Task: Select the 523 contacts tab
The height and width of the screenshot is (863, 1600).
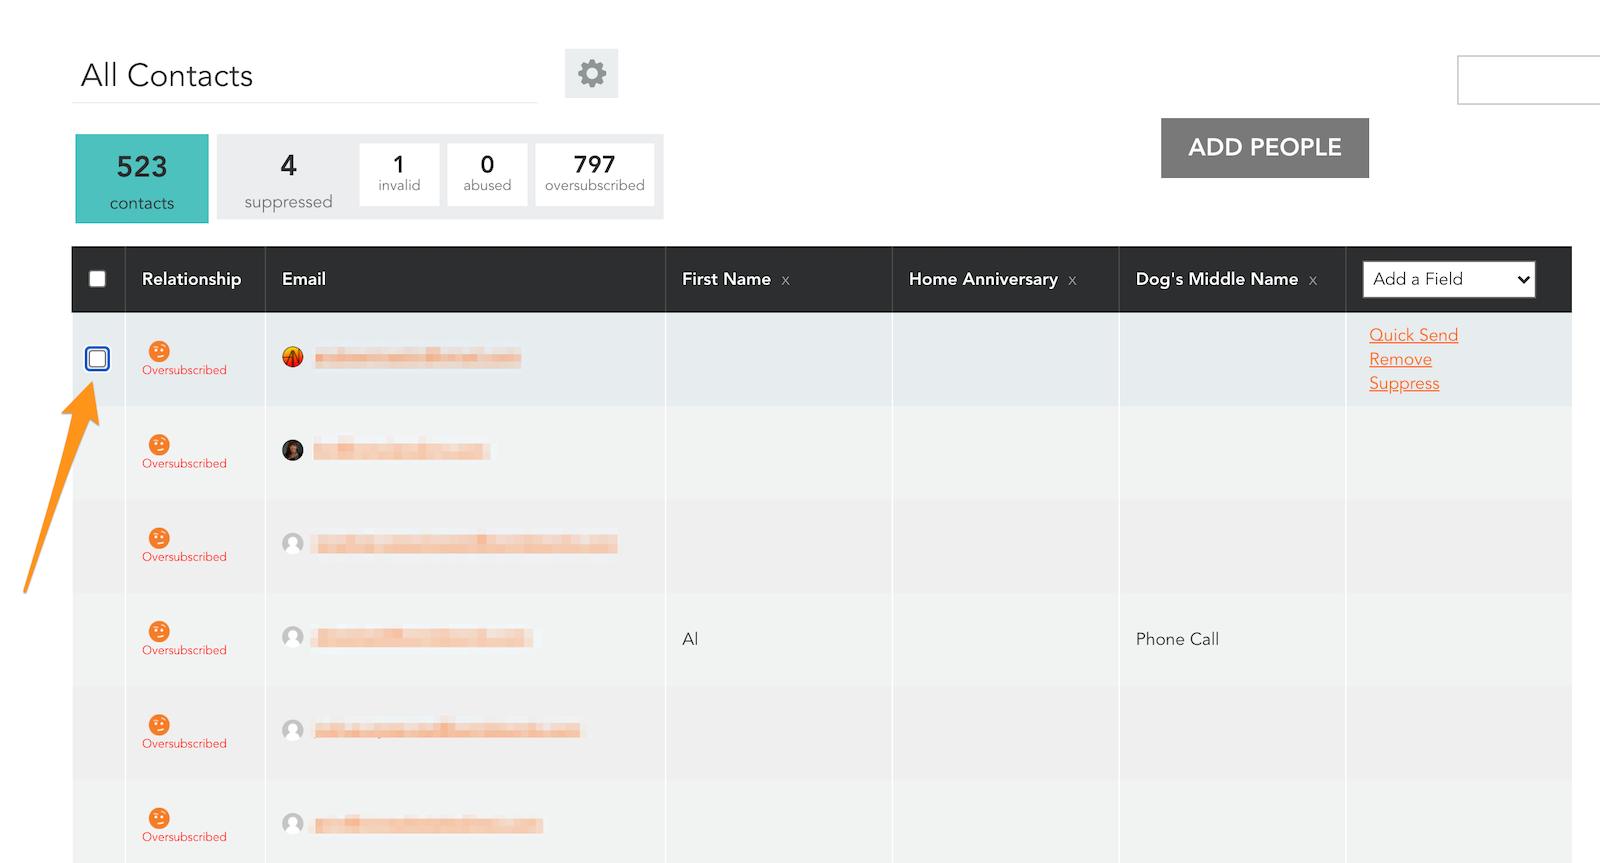Action: point(142,179)
